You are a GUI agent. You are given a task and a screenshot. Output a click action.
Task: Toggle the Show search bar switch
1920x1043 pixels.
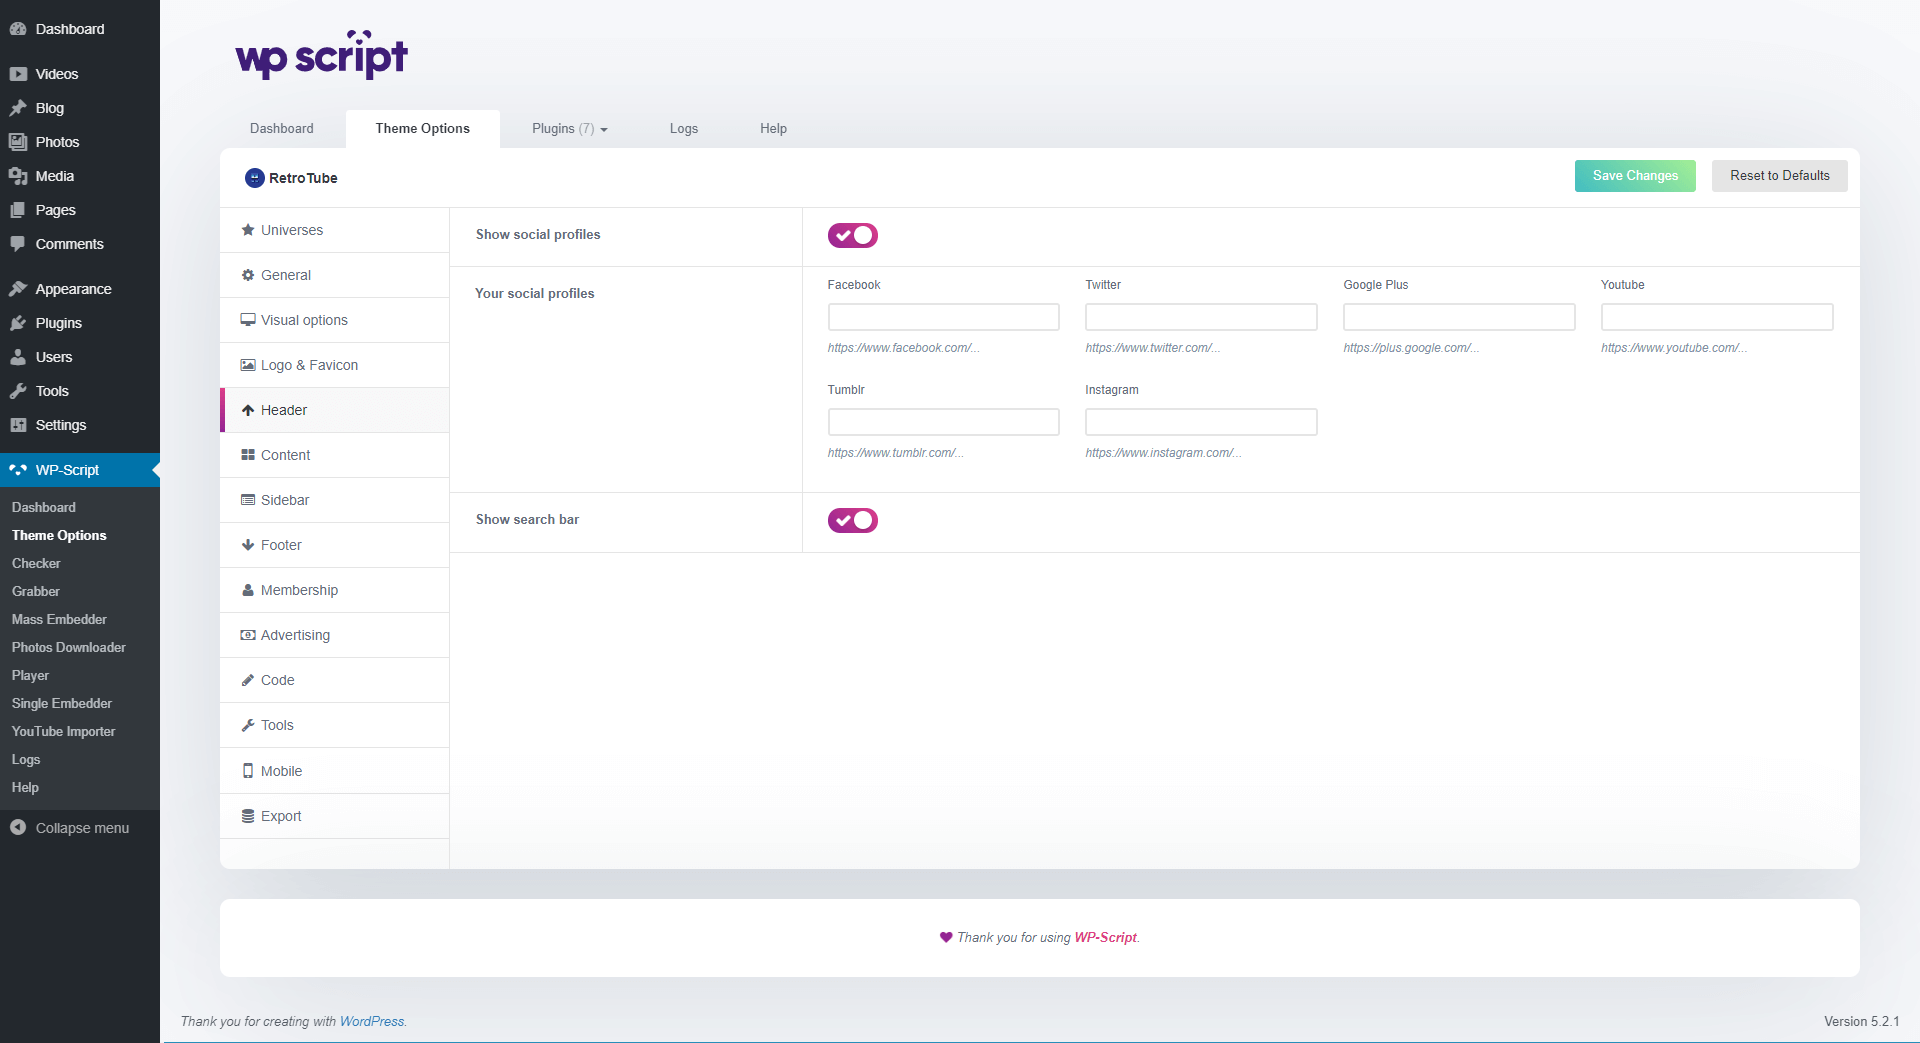[x=852, y=520]
